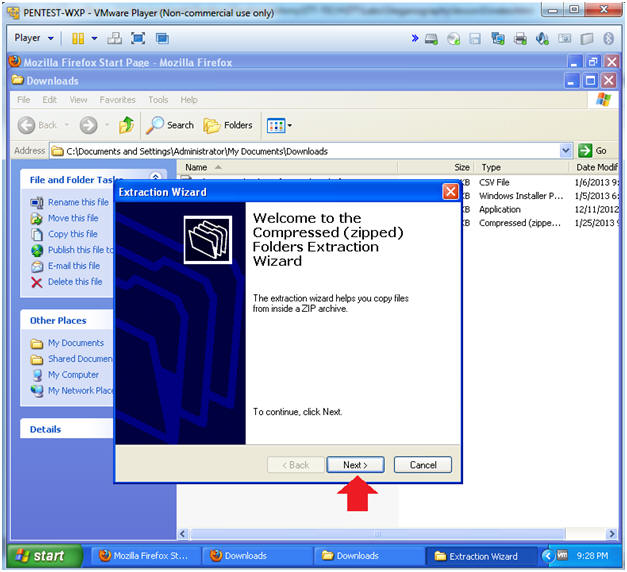Enter VMware full screen mode icon
This screenshot has width=627, height=572.
pos(138,38)
